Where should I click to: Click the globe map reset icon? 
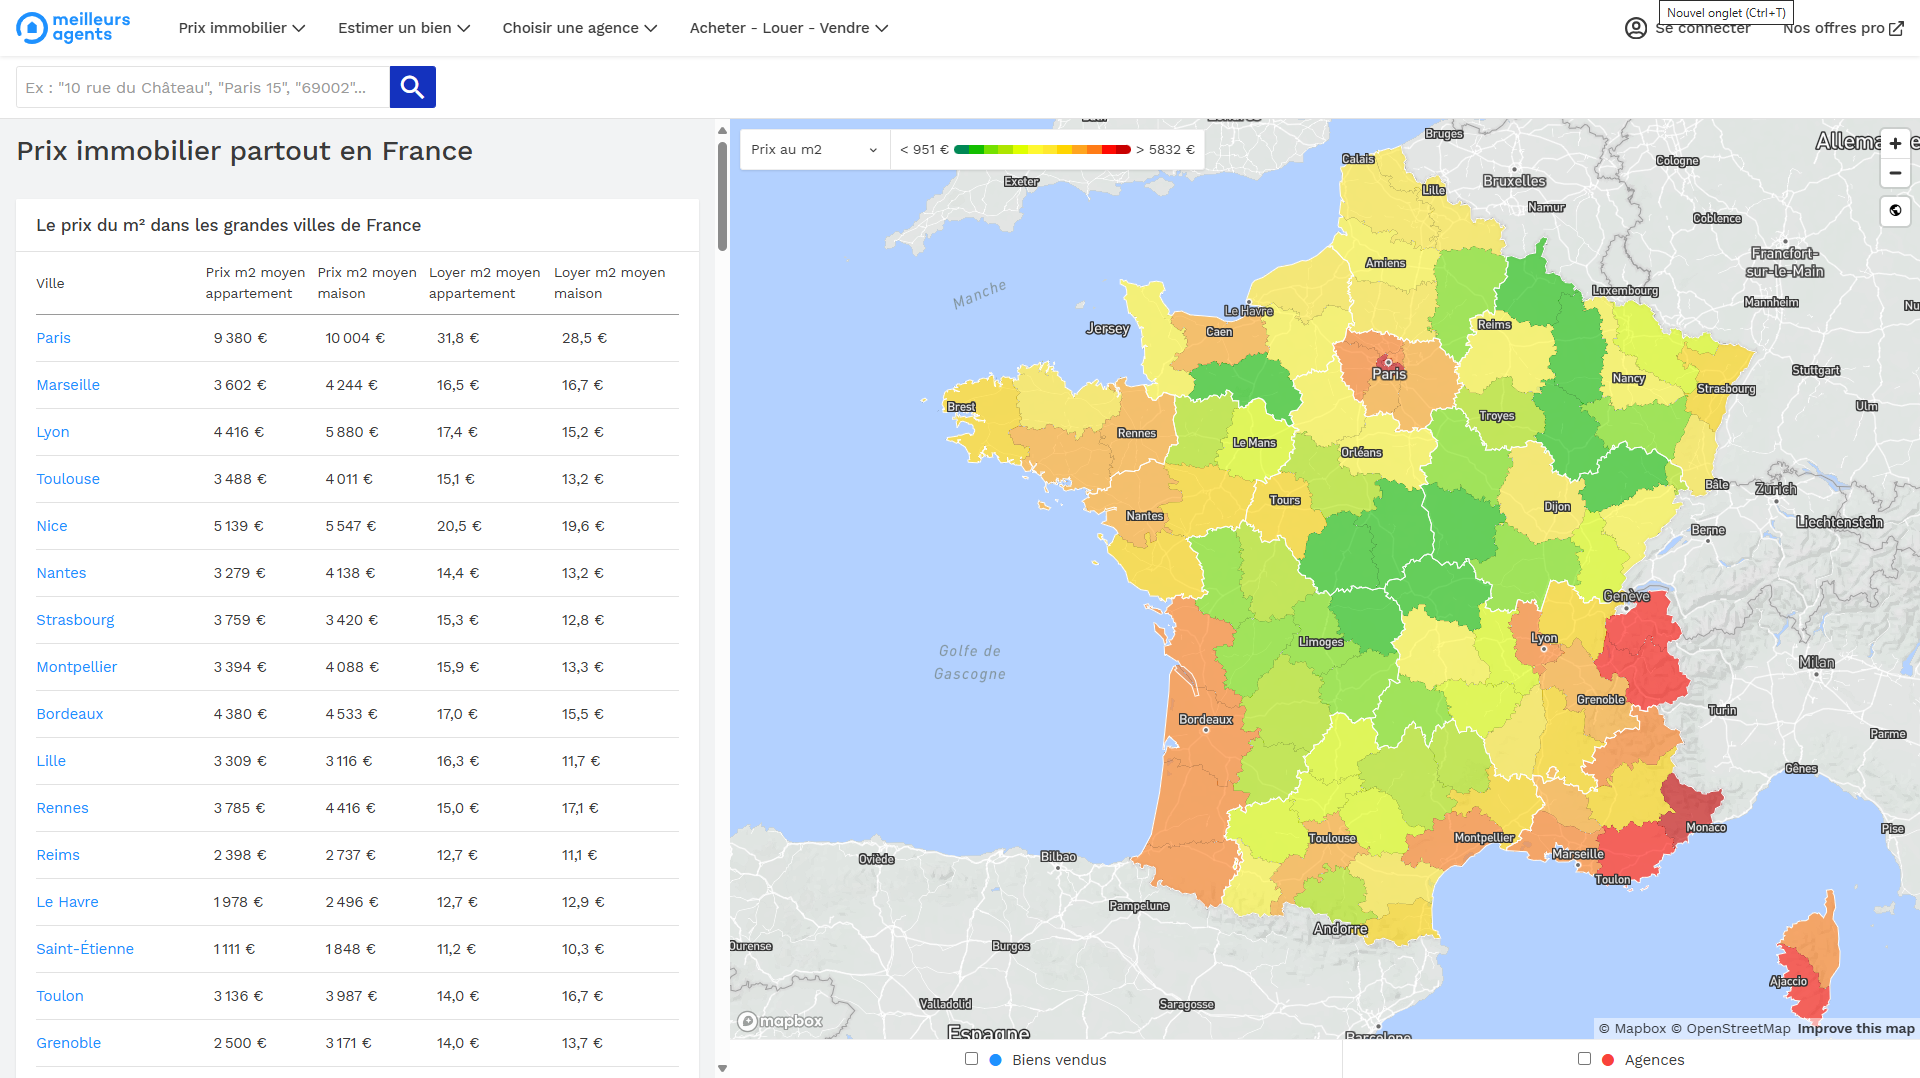click(1895, 211)
